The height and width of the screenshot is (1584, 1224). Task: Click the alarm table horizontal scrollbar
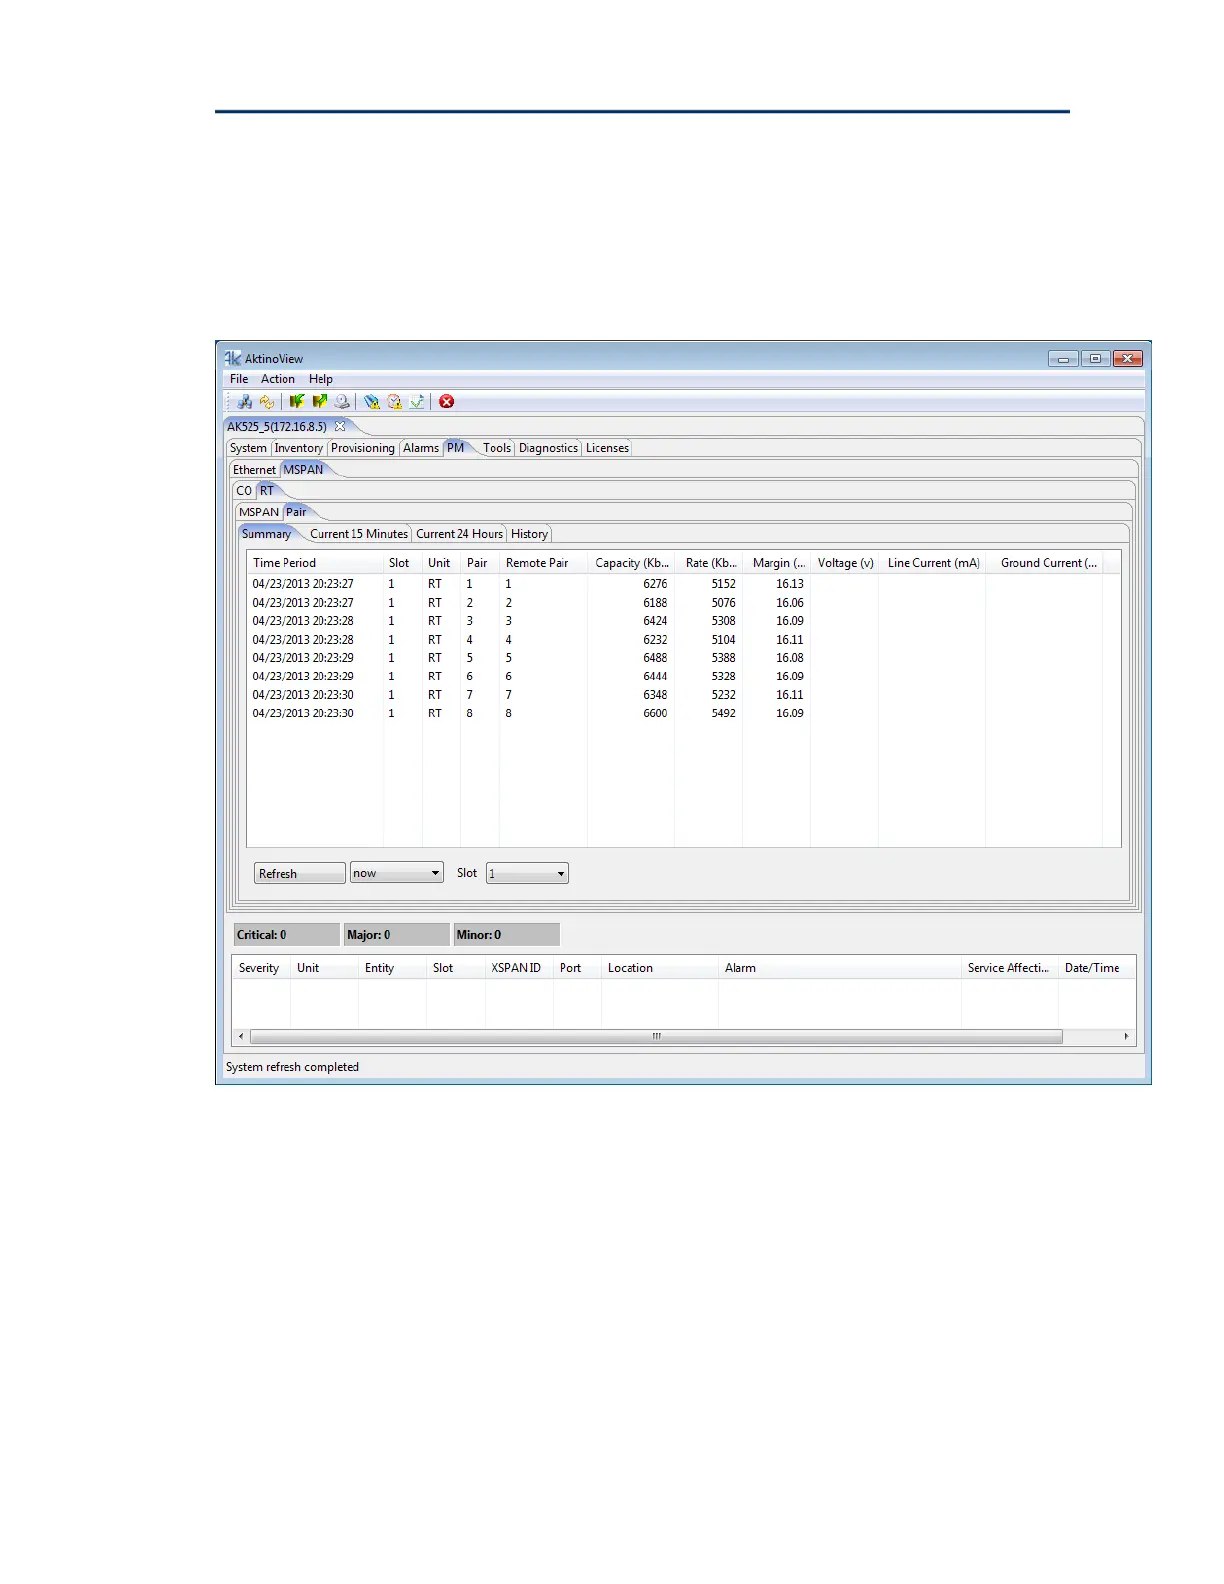(x=656, y=1037)
